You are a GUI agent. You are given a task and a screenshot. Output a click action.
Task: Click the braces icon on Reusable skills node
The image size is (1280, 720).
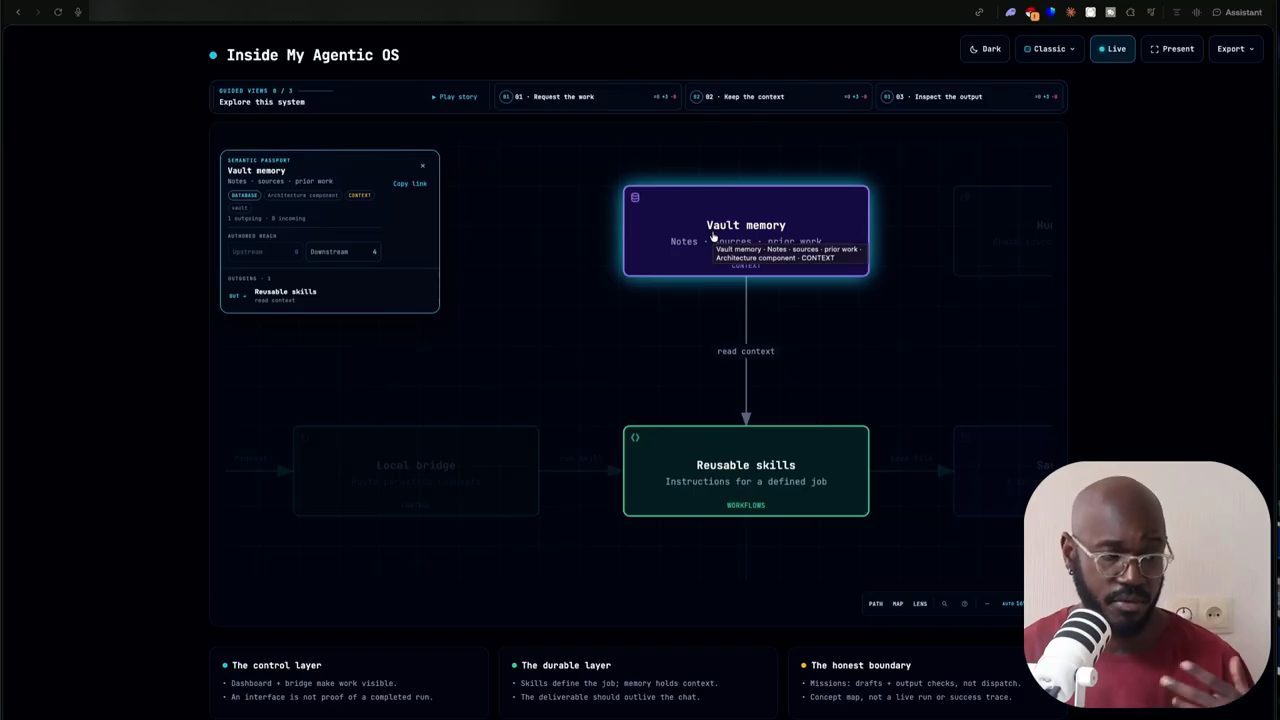pyautogui.click(x=635, y=438)
